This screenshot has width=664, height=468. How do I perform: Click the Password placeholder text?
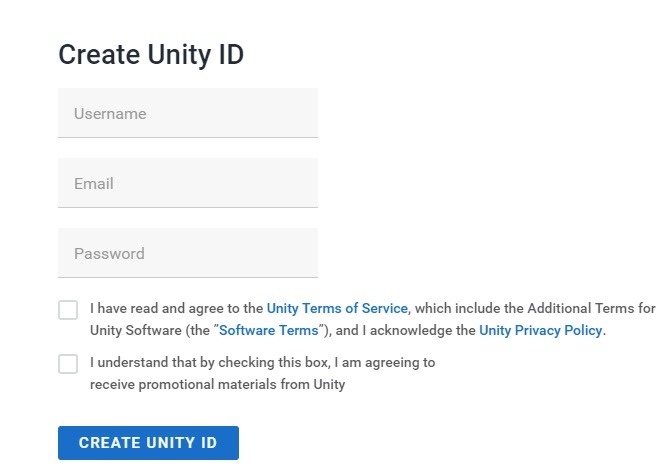(x=109, y=254)
